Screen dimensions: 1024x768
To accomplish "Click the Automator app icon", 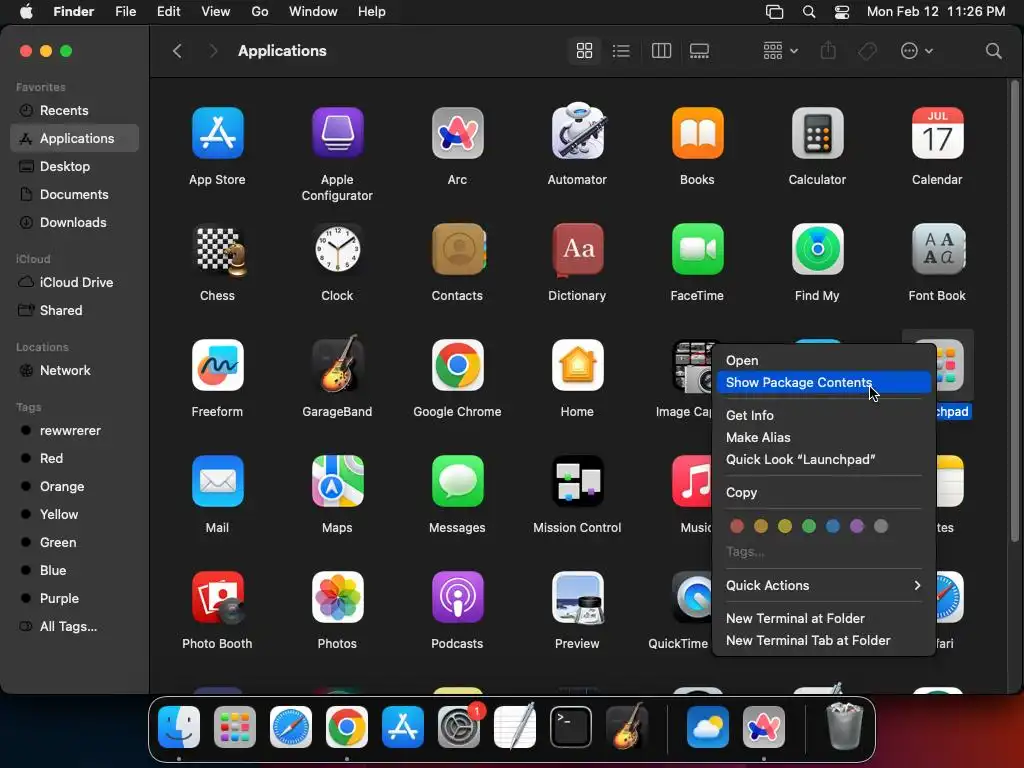I will tap(577, 132).
